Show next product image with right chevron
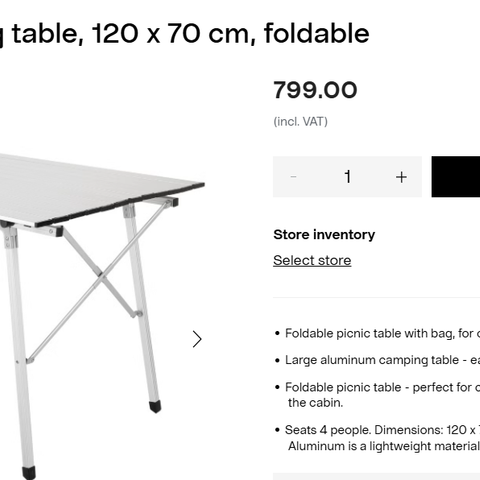Viewport: 480px width, 480px height. click(x=197, y=339)
